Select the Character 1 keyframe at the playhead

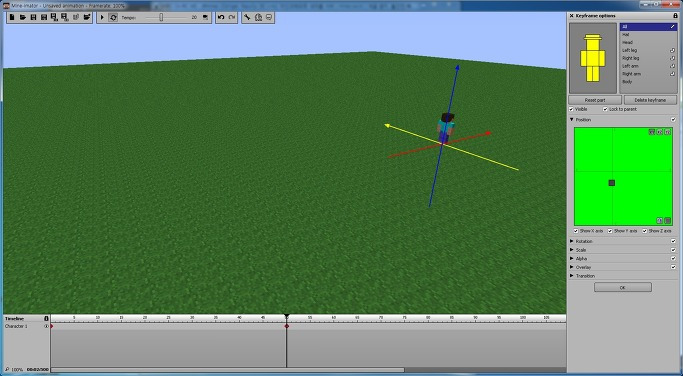coord(287,326)
